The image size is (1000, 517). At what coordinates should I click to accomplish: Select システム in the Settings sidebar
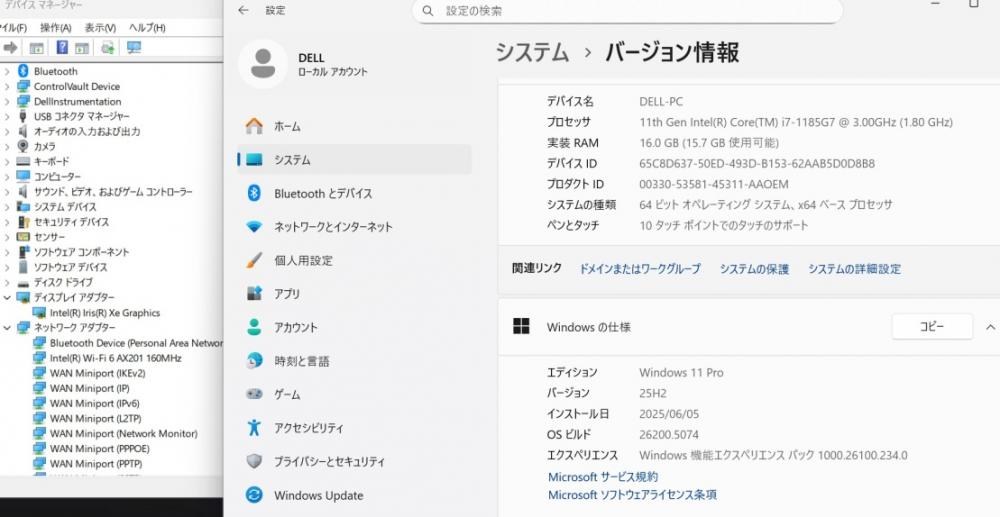[354, 159]
